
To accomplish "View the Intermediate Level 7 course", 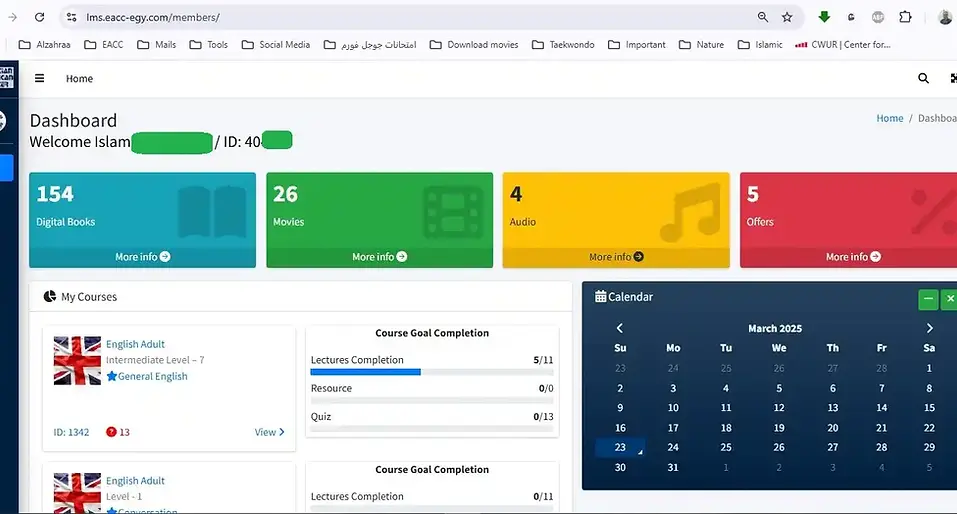I will point(269,432).
